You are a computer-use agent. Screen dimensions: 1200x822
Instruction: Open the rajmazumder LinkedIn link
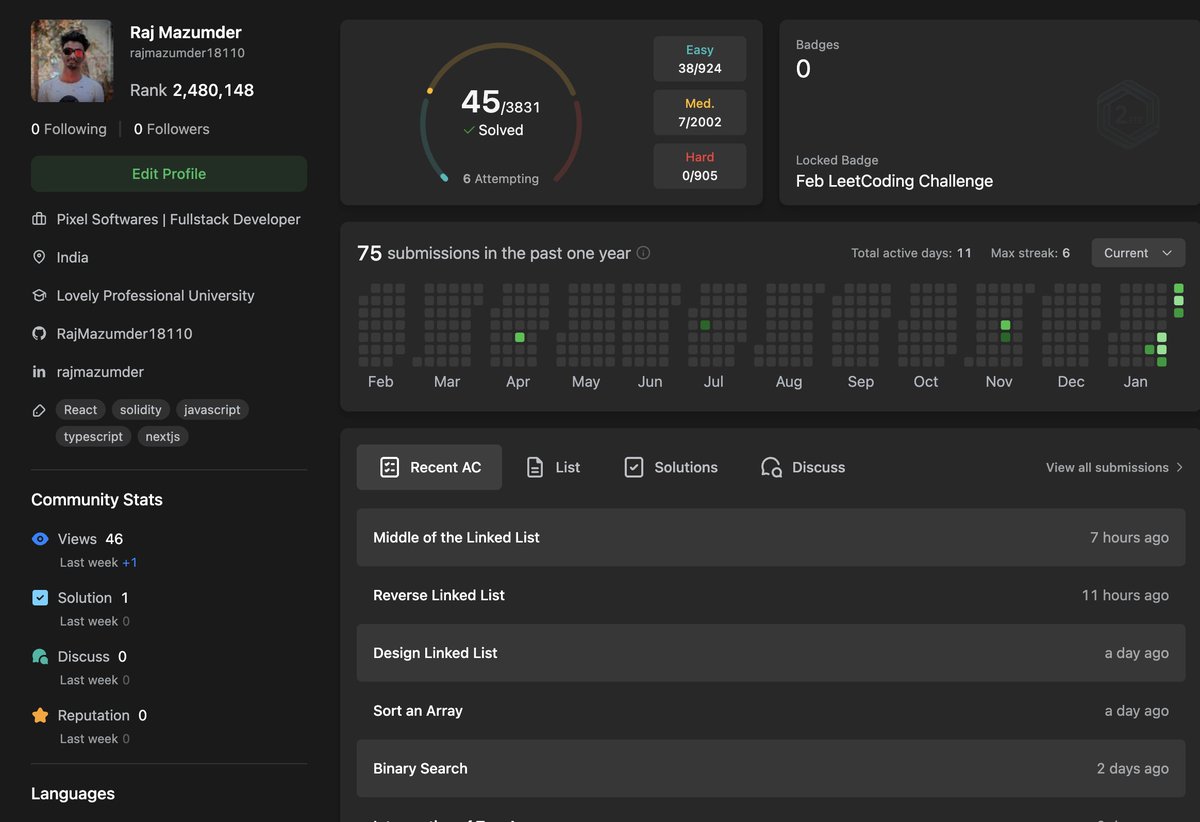tap(100, 371)
